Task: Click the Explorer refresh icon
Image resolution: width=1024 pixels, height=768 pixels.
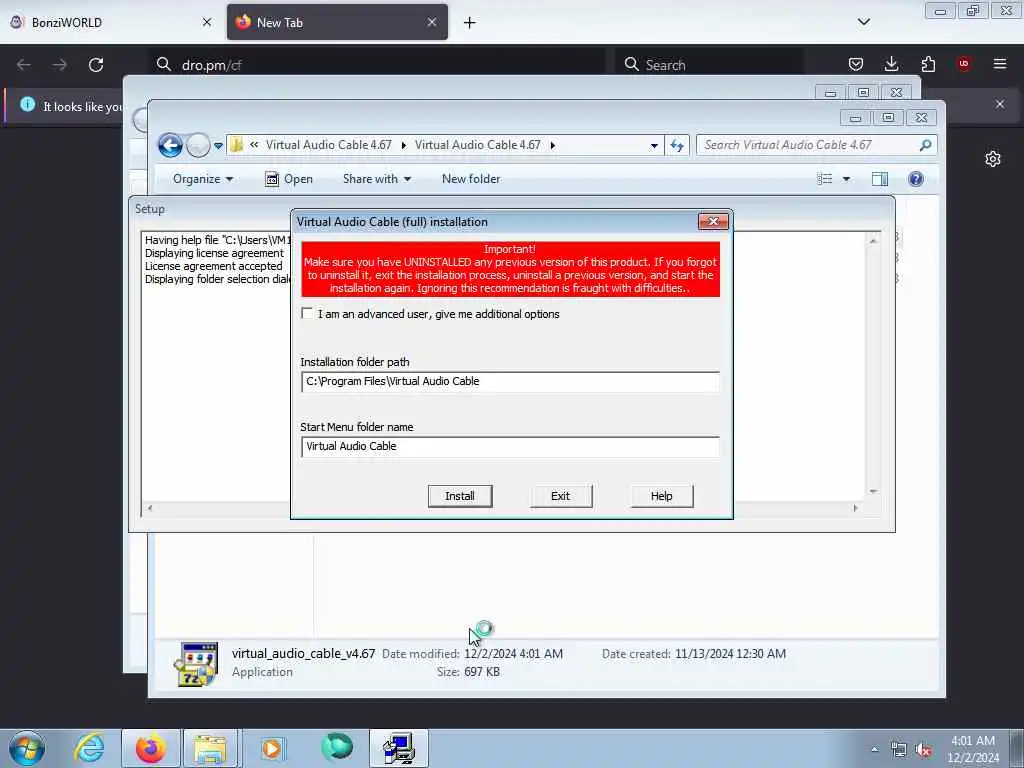Action: coord(677,146)
